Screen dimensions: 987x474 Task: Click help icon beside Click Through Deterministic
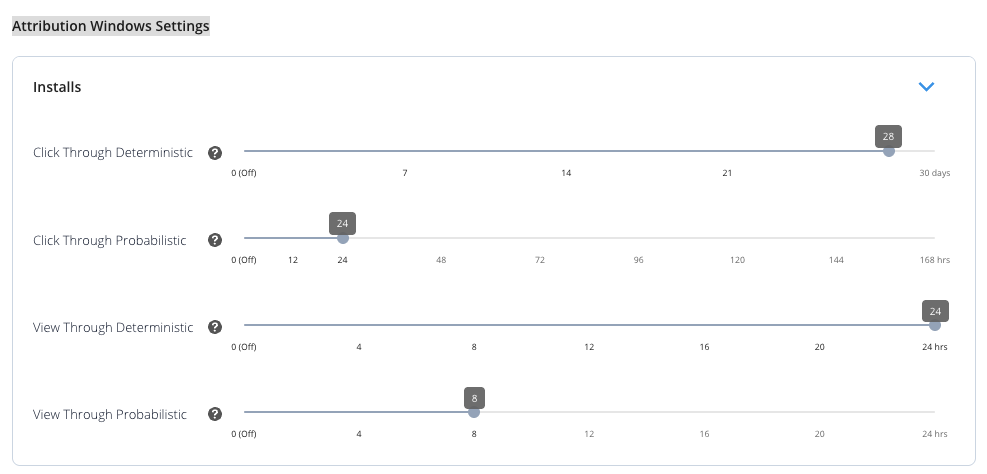pos(214,153)
